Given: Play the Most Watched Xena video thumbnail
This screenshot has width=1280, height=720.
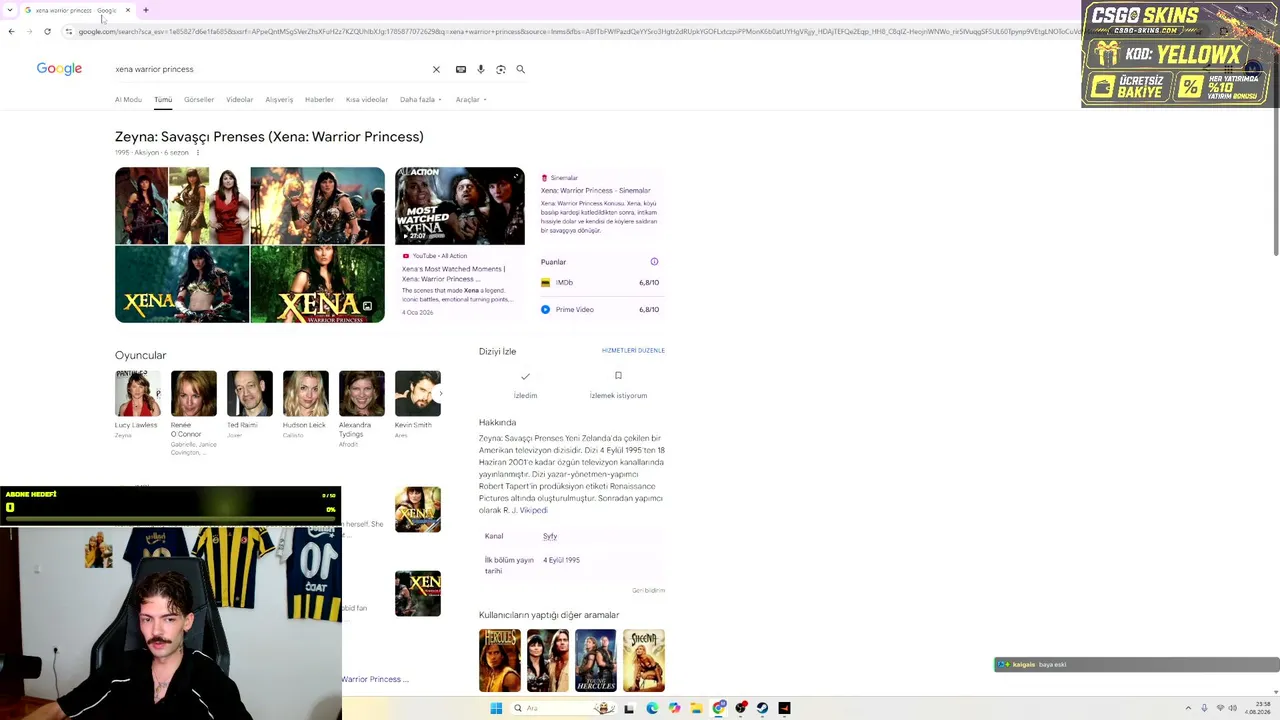Looking at the screenshot, I should click(460, 206).
